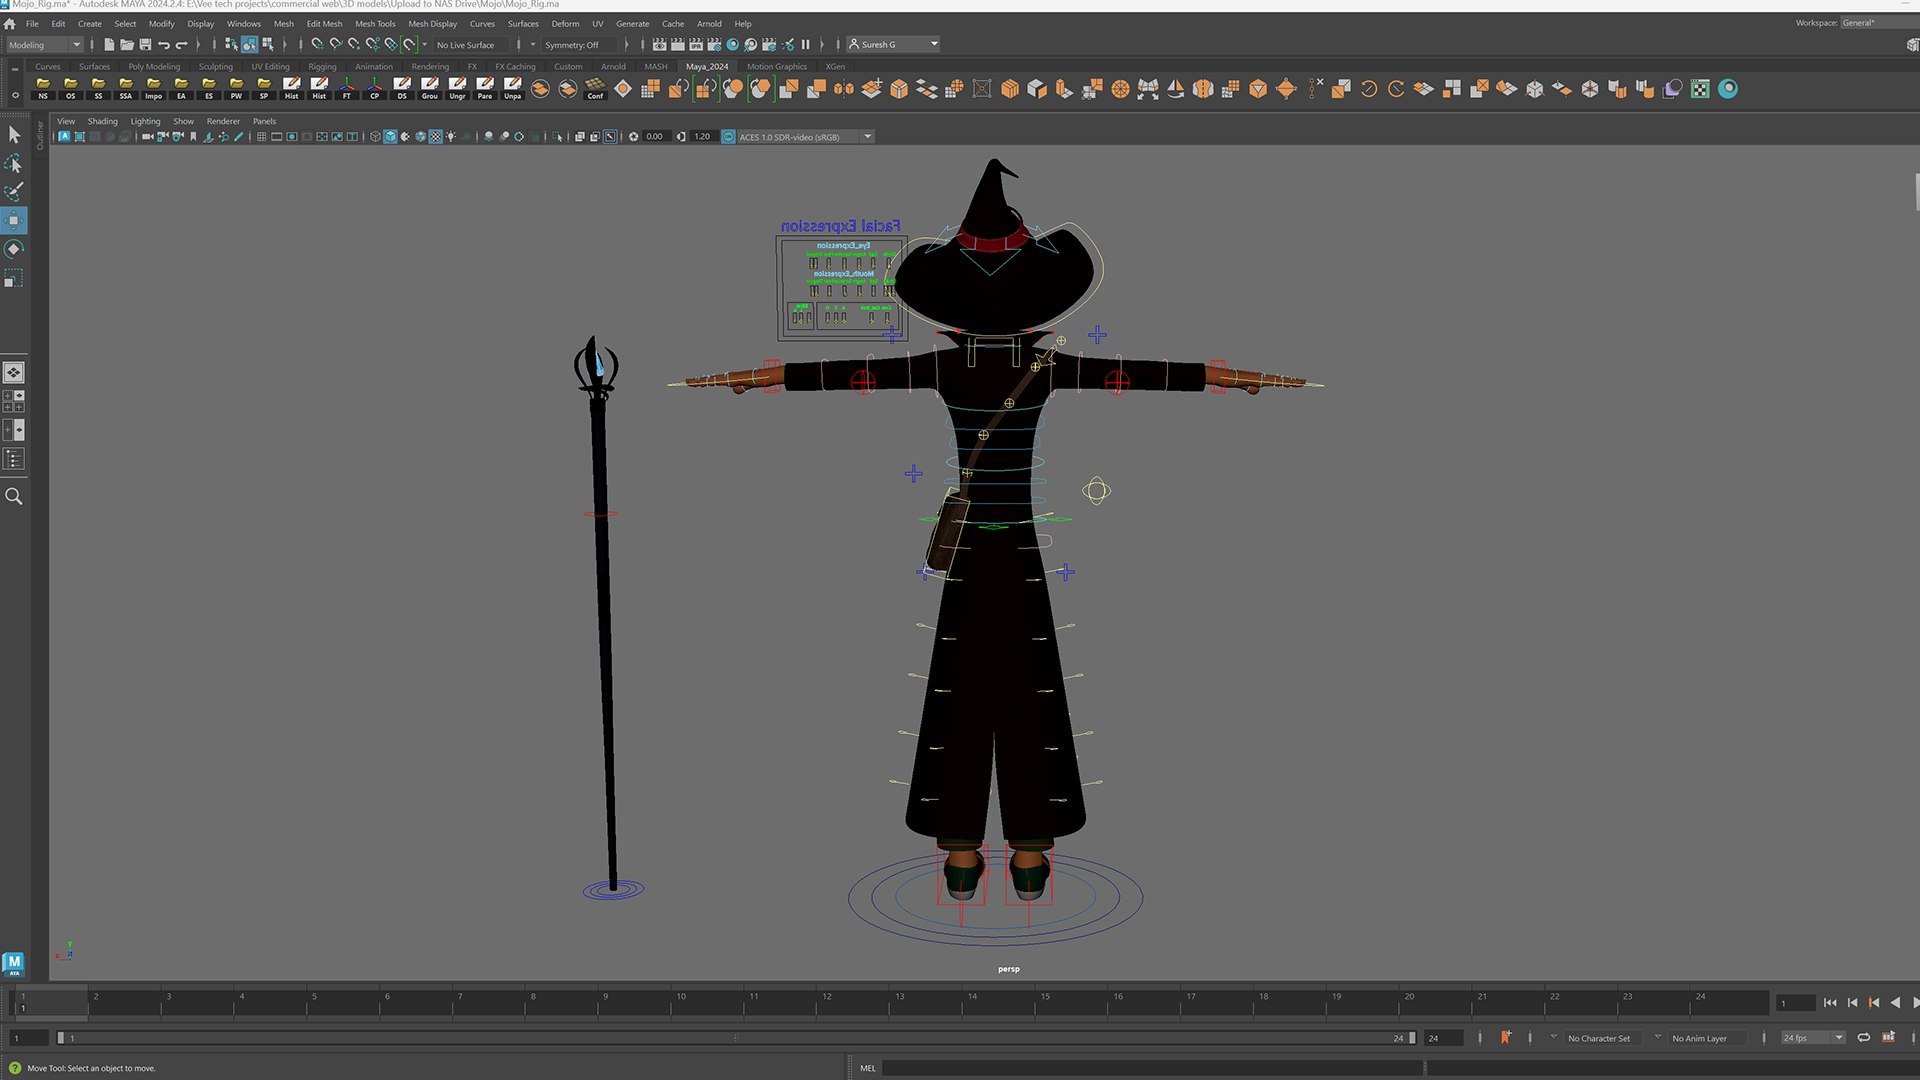Click the Maya home icon at bottom left

13,963
